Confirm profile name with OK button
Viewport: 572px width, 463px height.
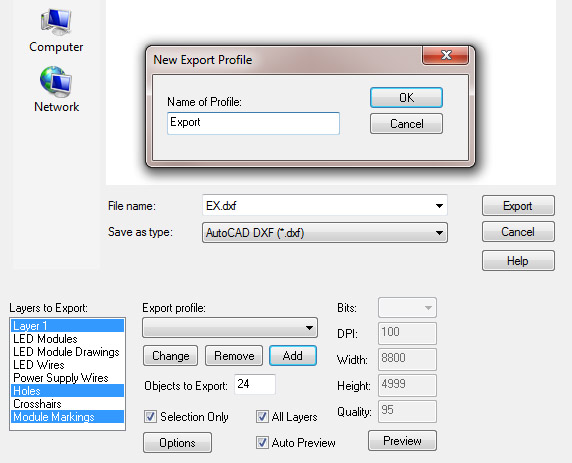(x=406, y=97)
